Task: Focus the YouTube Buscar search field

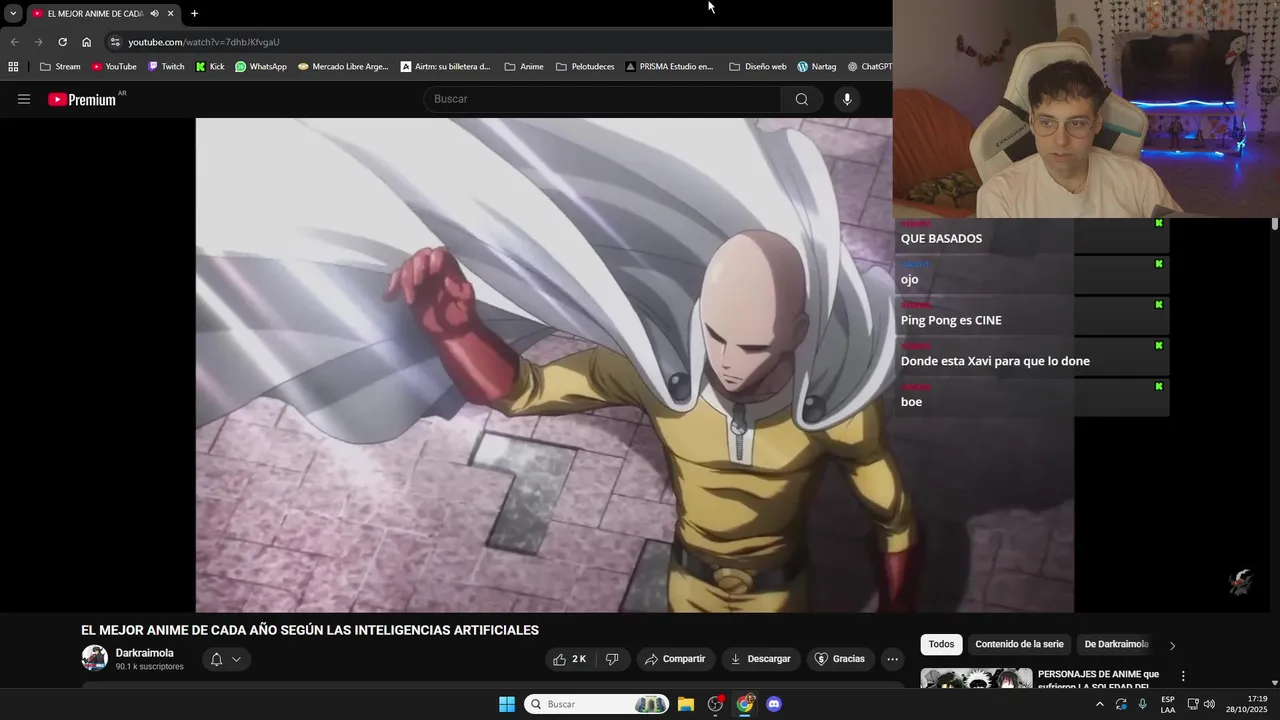Action: (x=602, y=99)
